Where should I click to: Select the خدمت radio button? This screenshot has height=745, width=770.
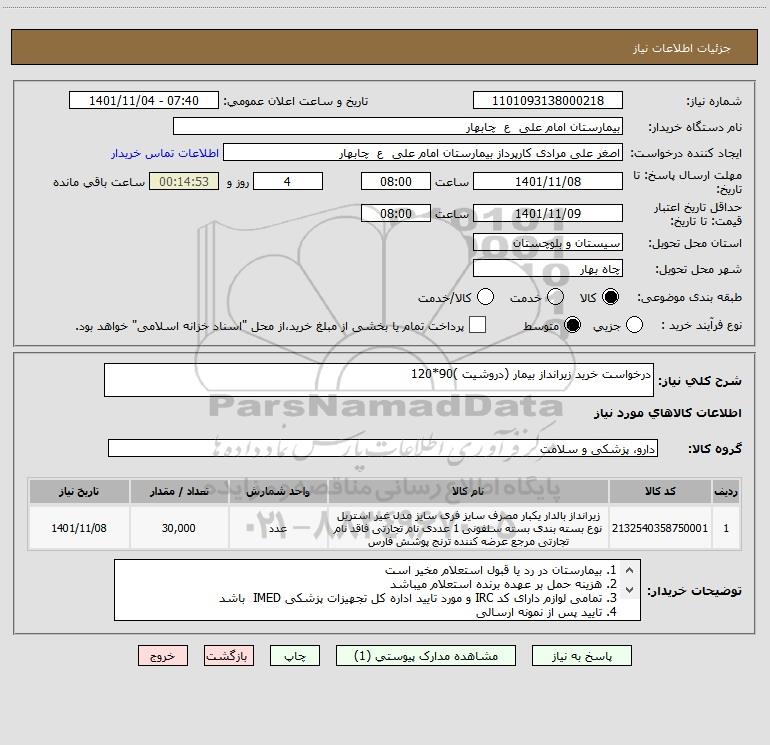[555, 297]
